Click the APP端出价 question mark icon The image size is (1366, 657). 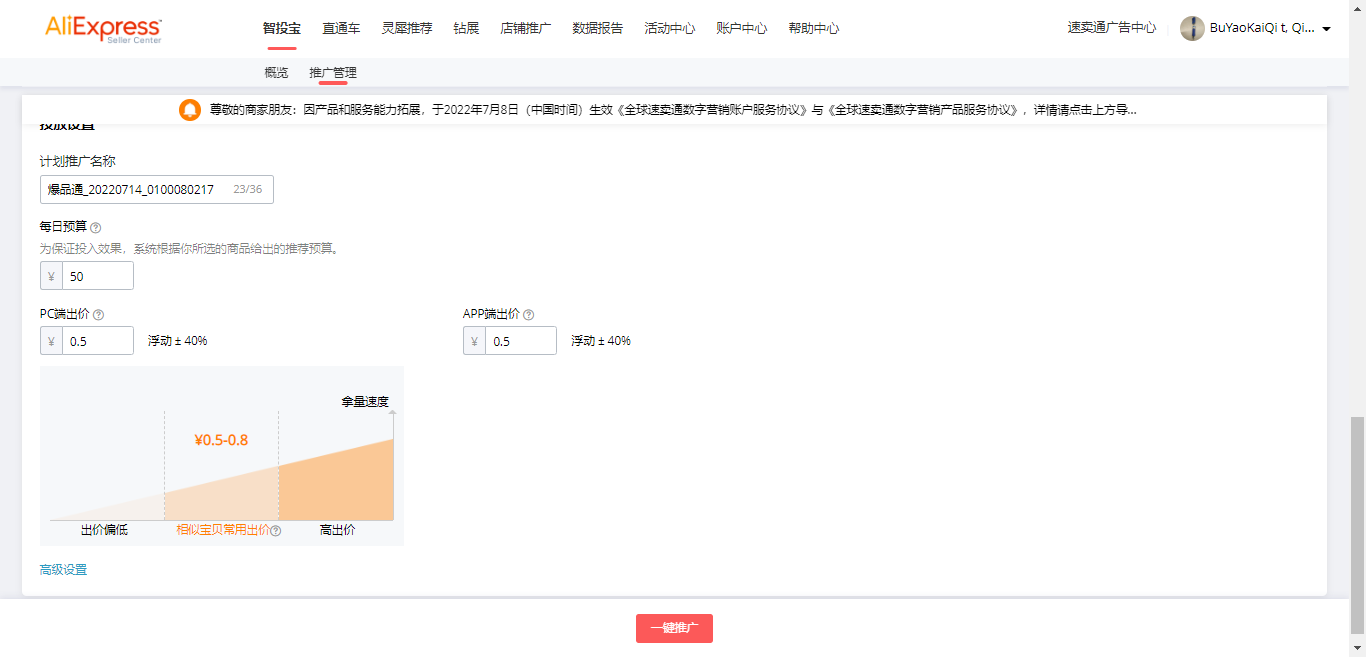tap(528, 313)
